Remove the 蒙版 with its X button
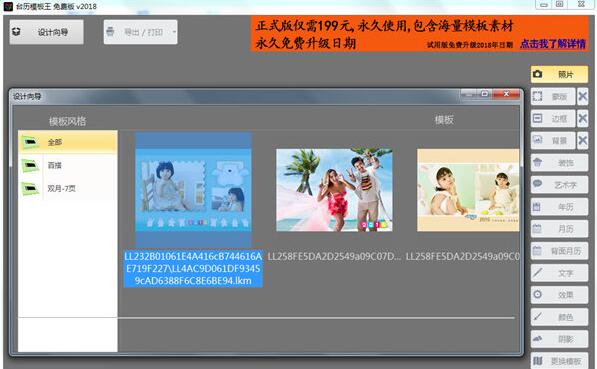The height and width of the screenshot is (369, 597). 583,97
